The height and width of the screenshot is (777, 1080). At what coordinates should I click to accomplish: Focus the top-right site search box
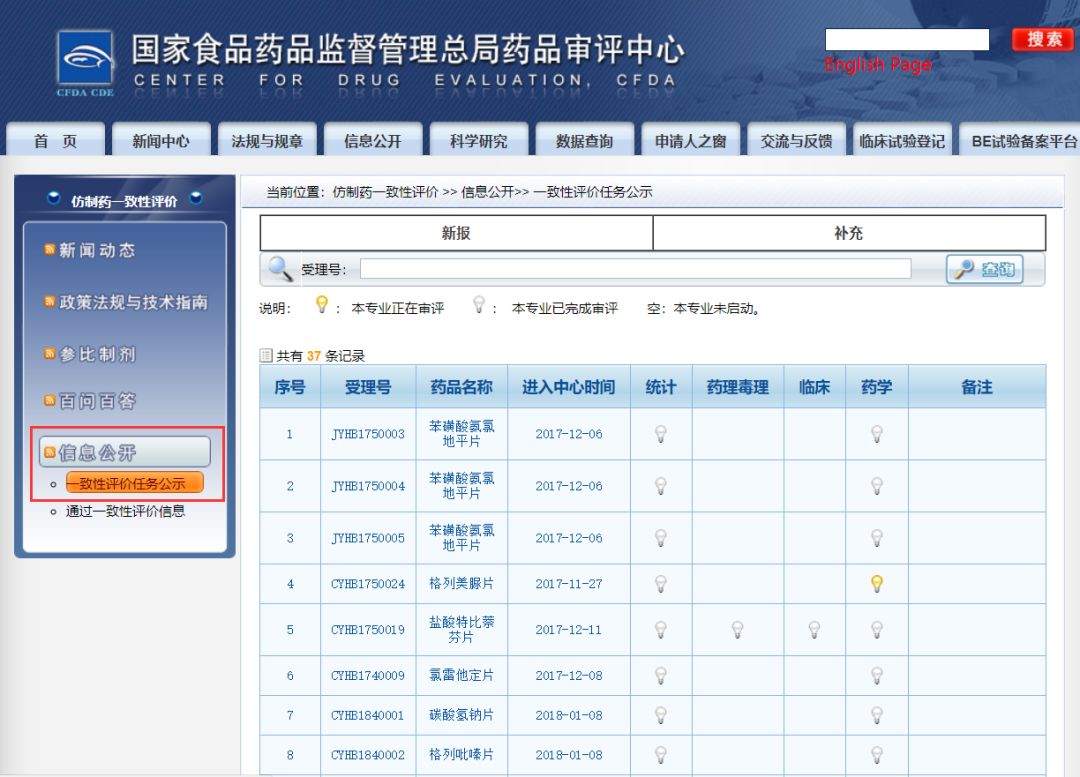(907, 39)
